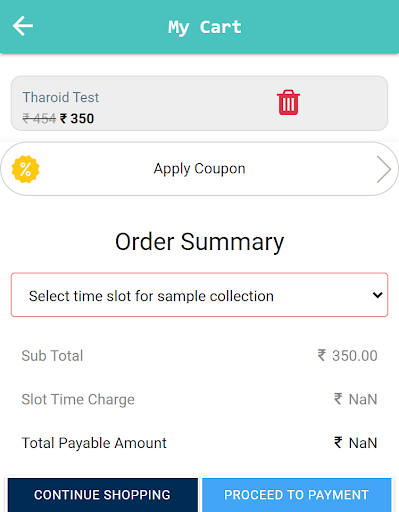Click the struck-through ₹454 original price

(x=39, y=118)
